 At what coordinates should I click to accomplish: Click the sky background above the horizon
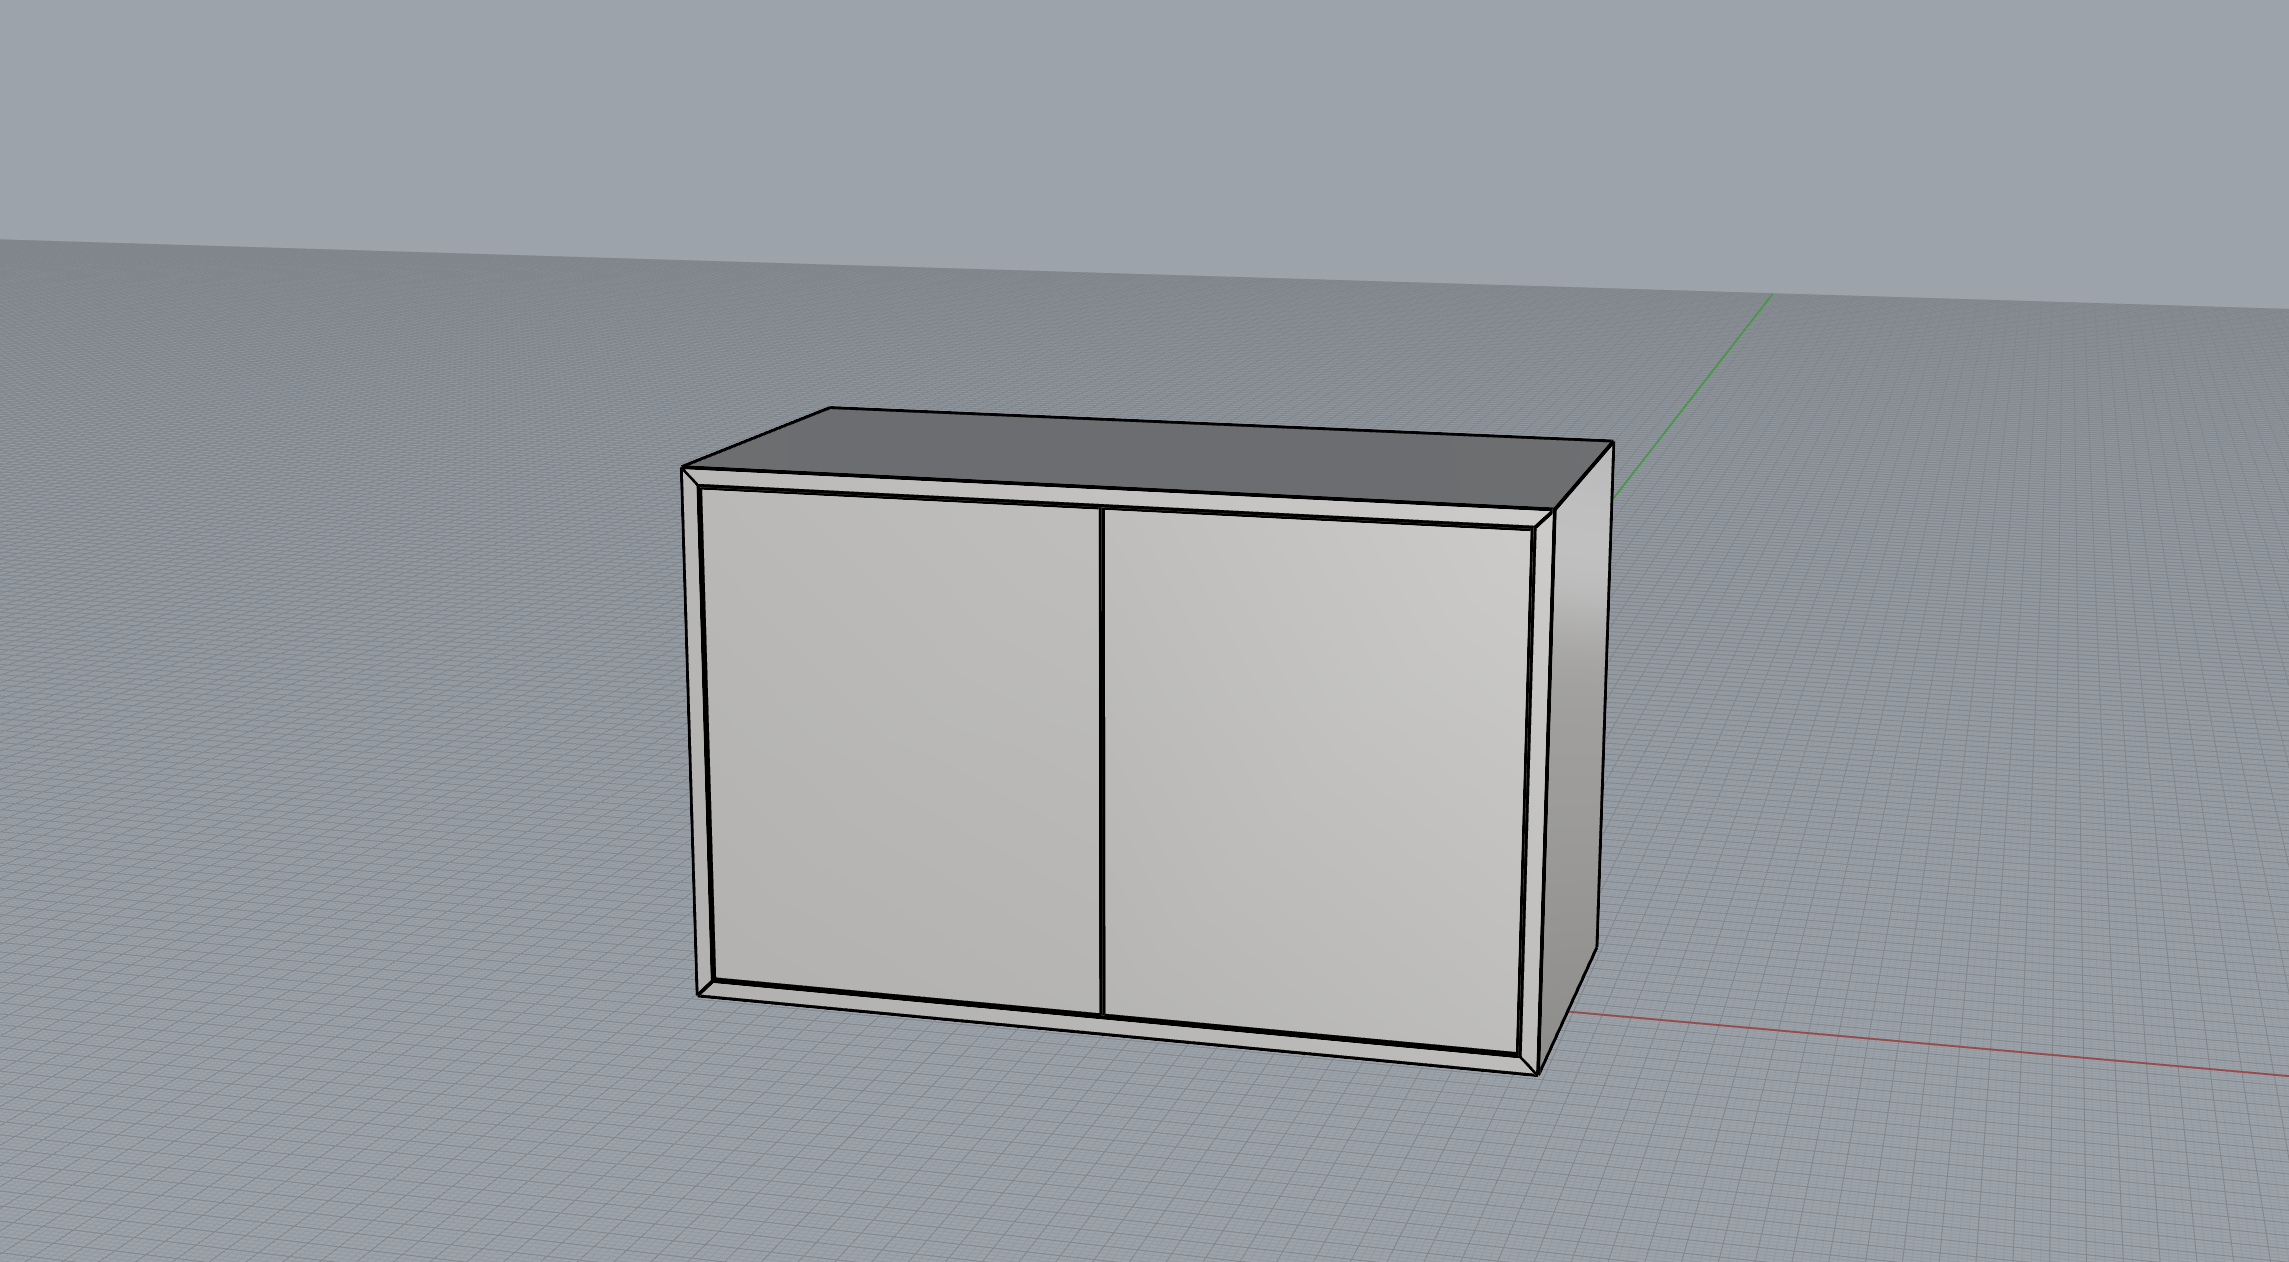pyautogui.click(x=1100, y=120)
